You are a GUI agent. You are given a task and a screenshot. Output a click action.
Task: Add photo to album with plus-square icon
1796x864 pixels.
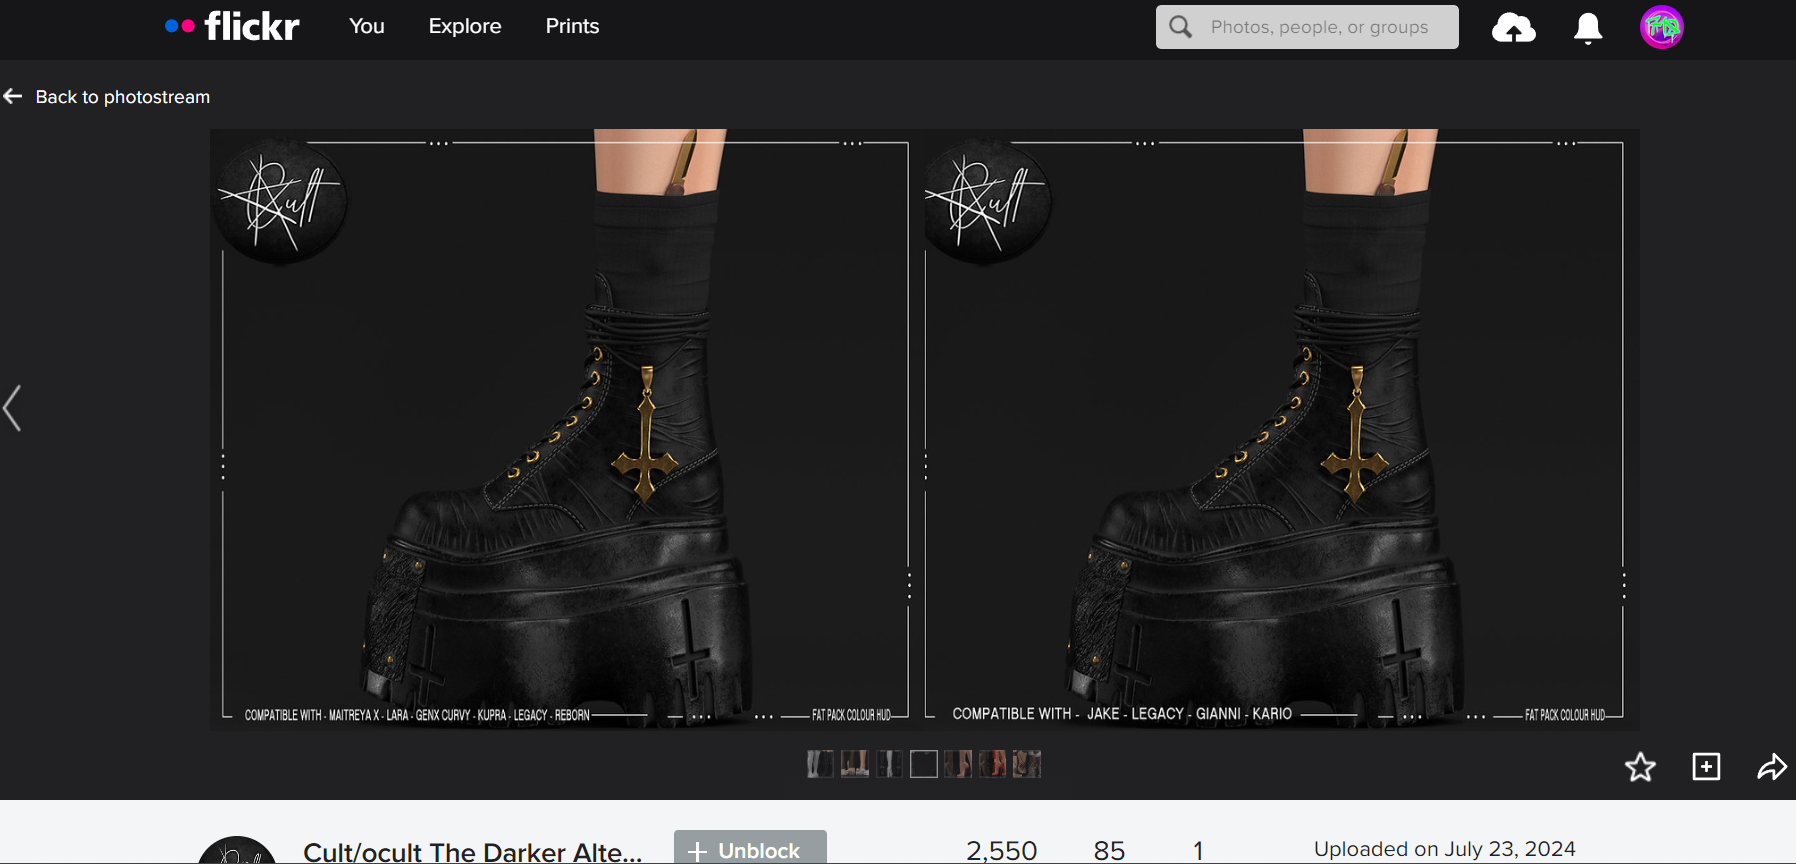(x=1706, y=767)
